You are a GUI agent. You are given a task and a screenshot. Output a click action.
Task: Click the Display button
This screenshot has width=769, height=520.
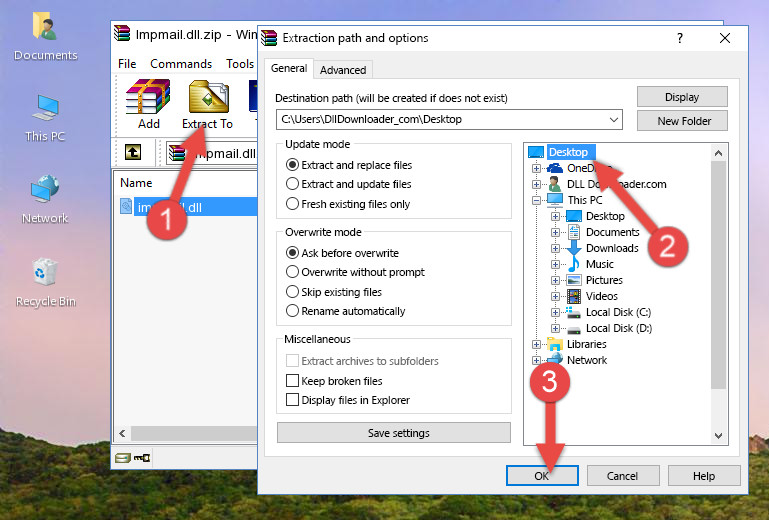point(682,97)
